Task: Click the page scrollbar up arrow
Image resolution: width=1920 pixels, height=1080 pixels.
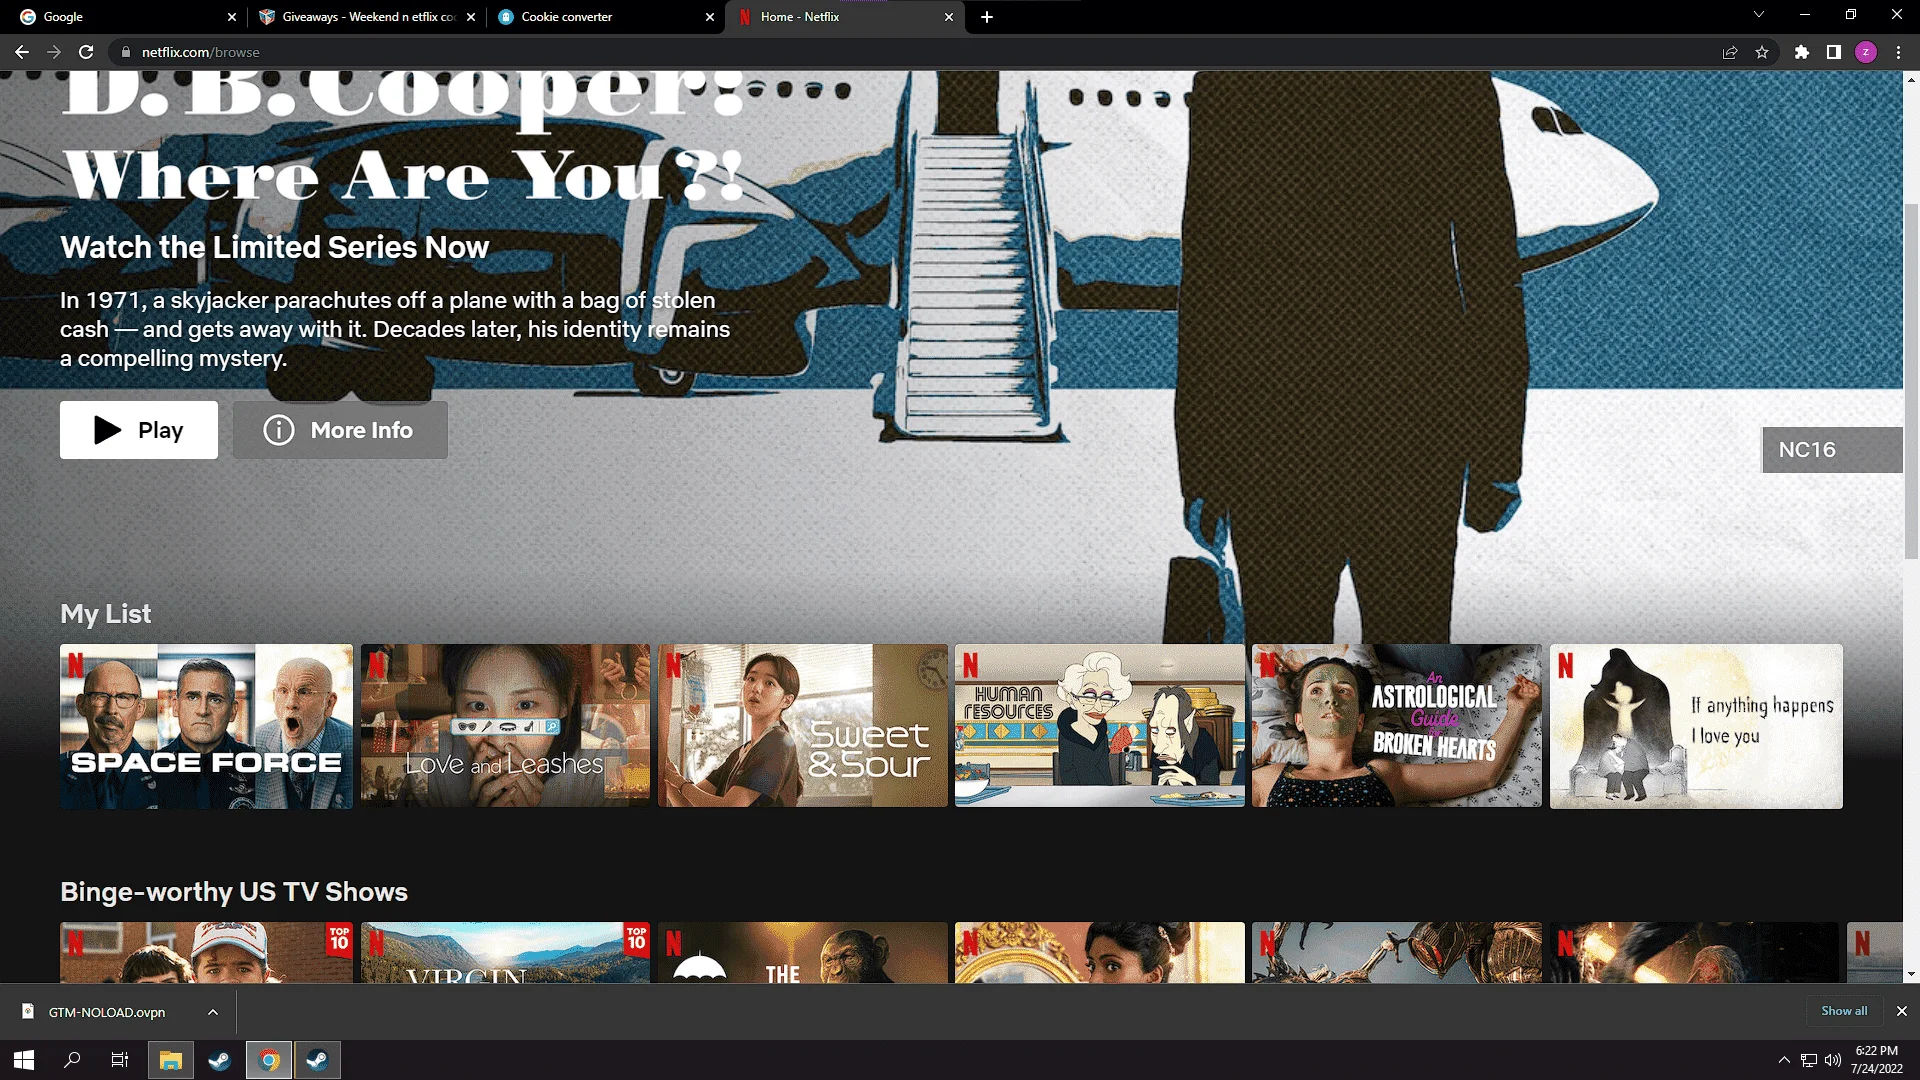Action: click(x=1911, y=79)
